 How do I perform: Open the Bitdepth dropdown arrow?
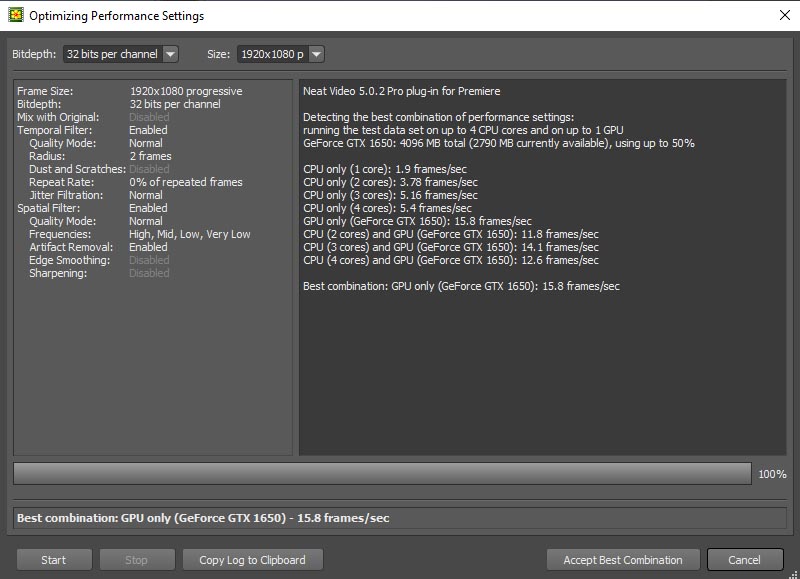[x=170, y=54]
